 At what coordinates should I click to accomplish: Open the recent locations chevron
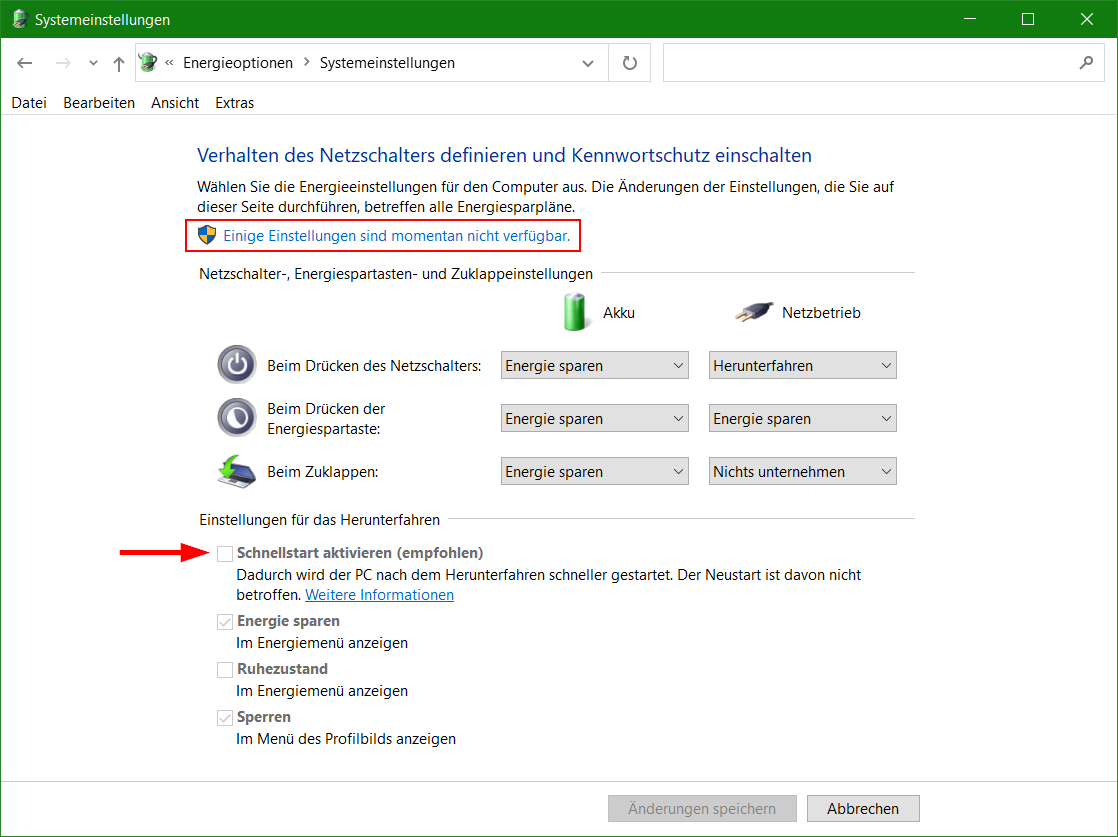point(93,63)
